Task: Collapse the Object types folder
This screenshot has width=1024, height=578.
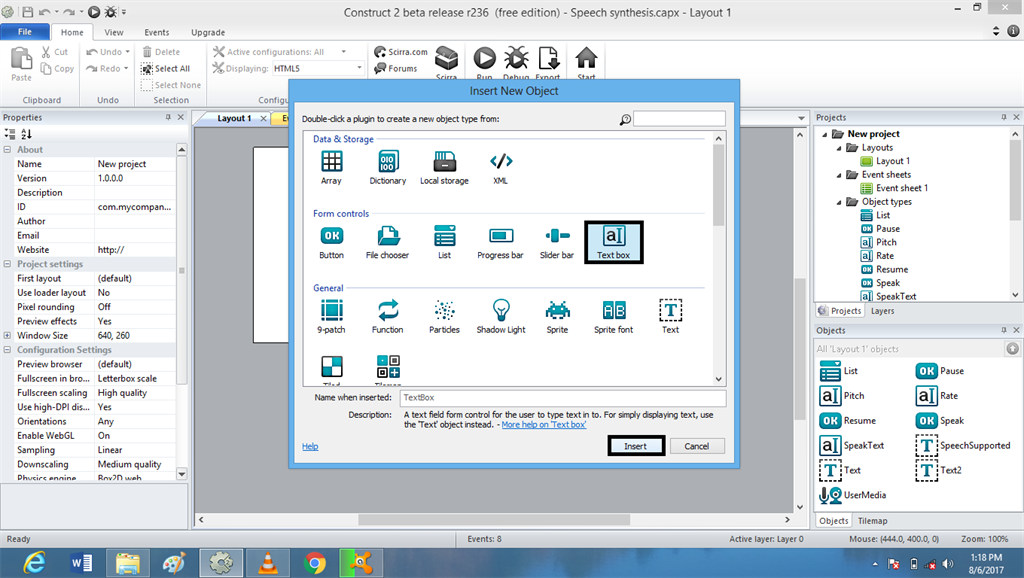Action: [839, 202]
